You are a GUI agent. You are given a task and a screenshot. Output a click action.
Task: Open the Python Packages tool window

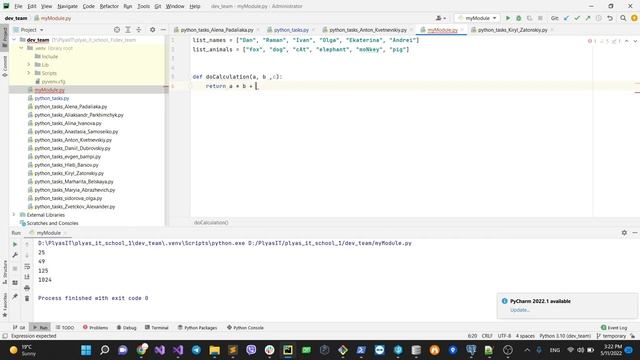click(x=198, y=327)
